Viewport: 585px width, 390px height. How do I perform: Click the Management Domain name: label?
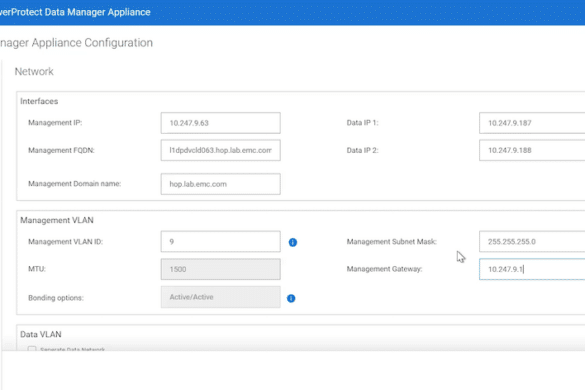tap(75, 184)
